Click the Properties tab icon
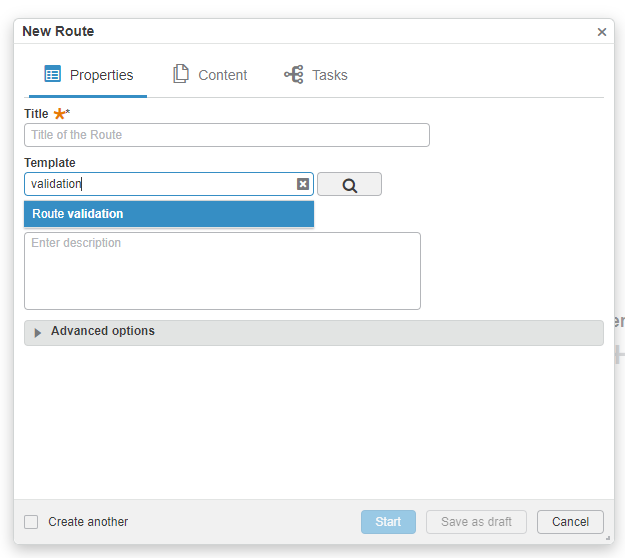625x558 pixels. 52,74
